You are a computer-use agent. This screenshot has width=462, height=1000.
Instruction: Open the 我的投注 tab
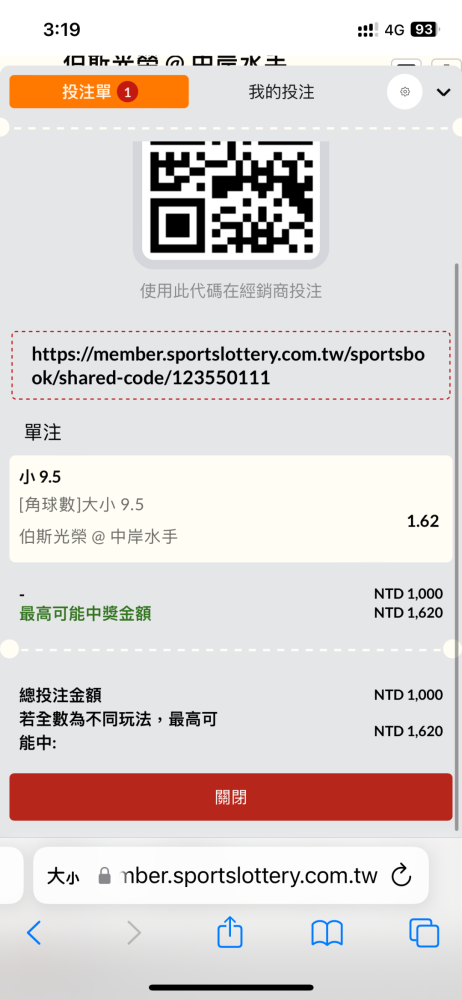tap(281, 92)
